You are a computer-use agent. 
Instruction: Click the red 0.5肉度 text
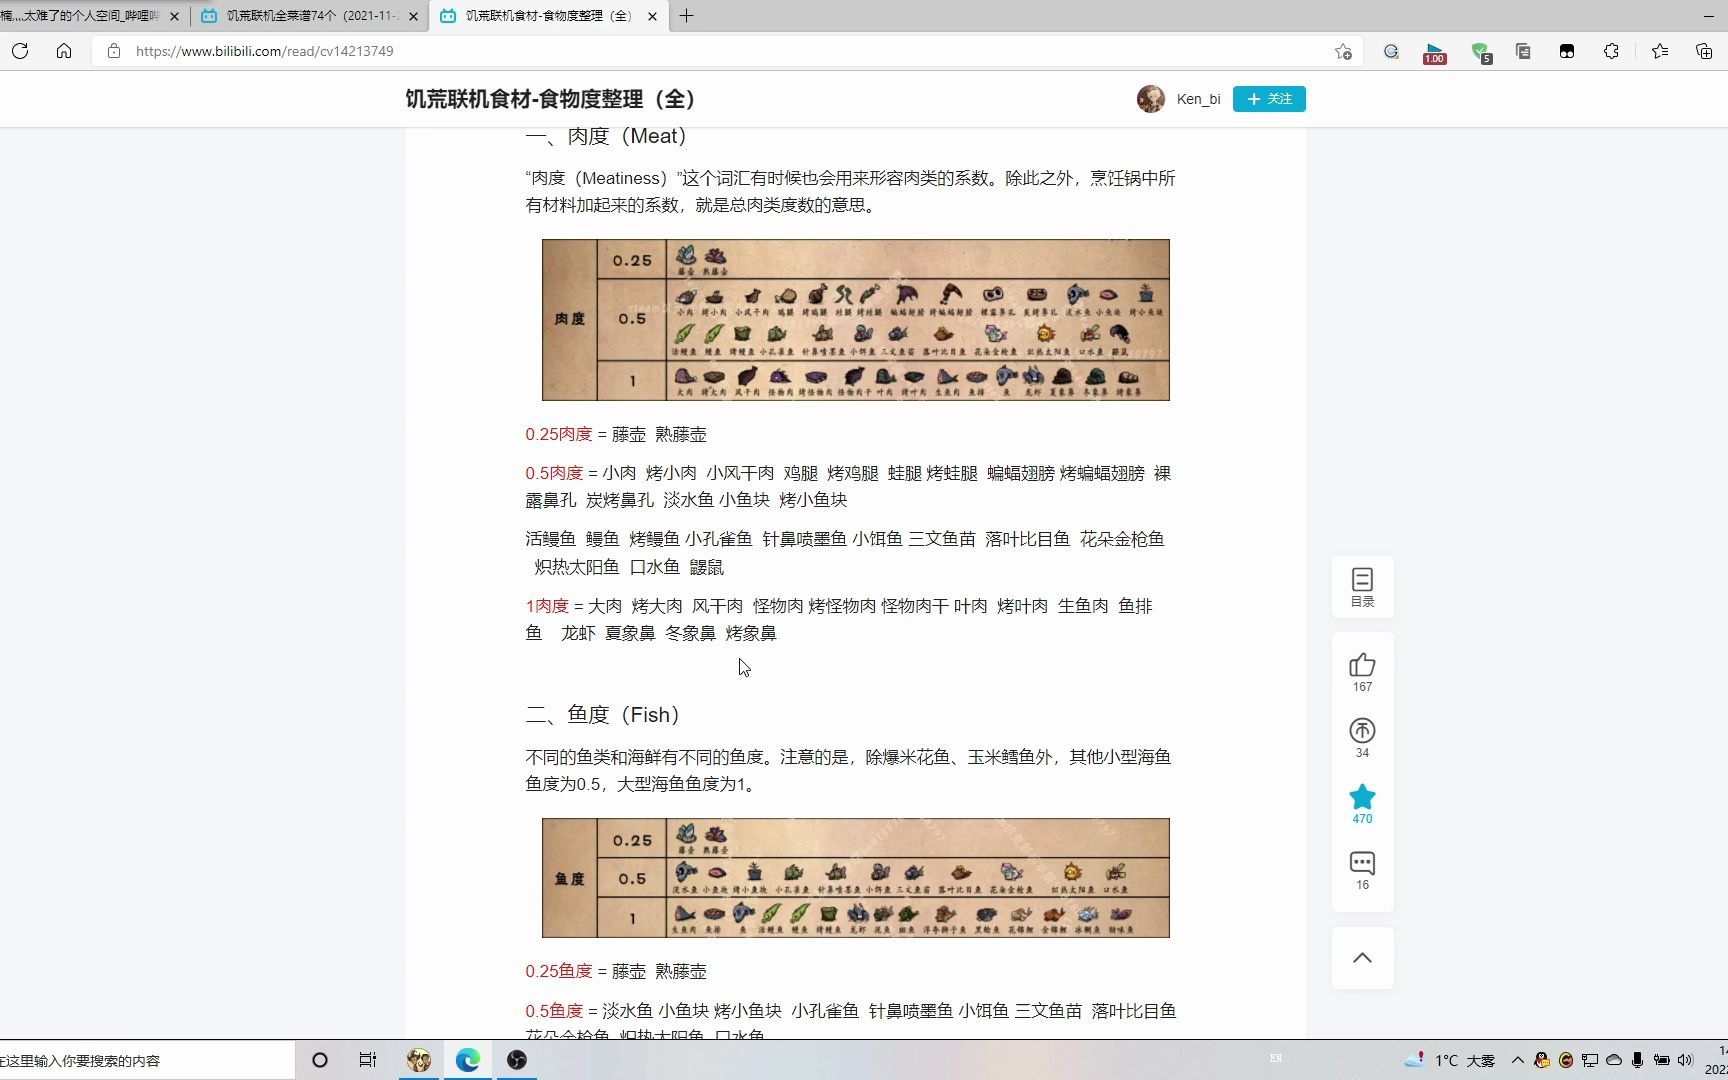(x=554, y=473)
